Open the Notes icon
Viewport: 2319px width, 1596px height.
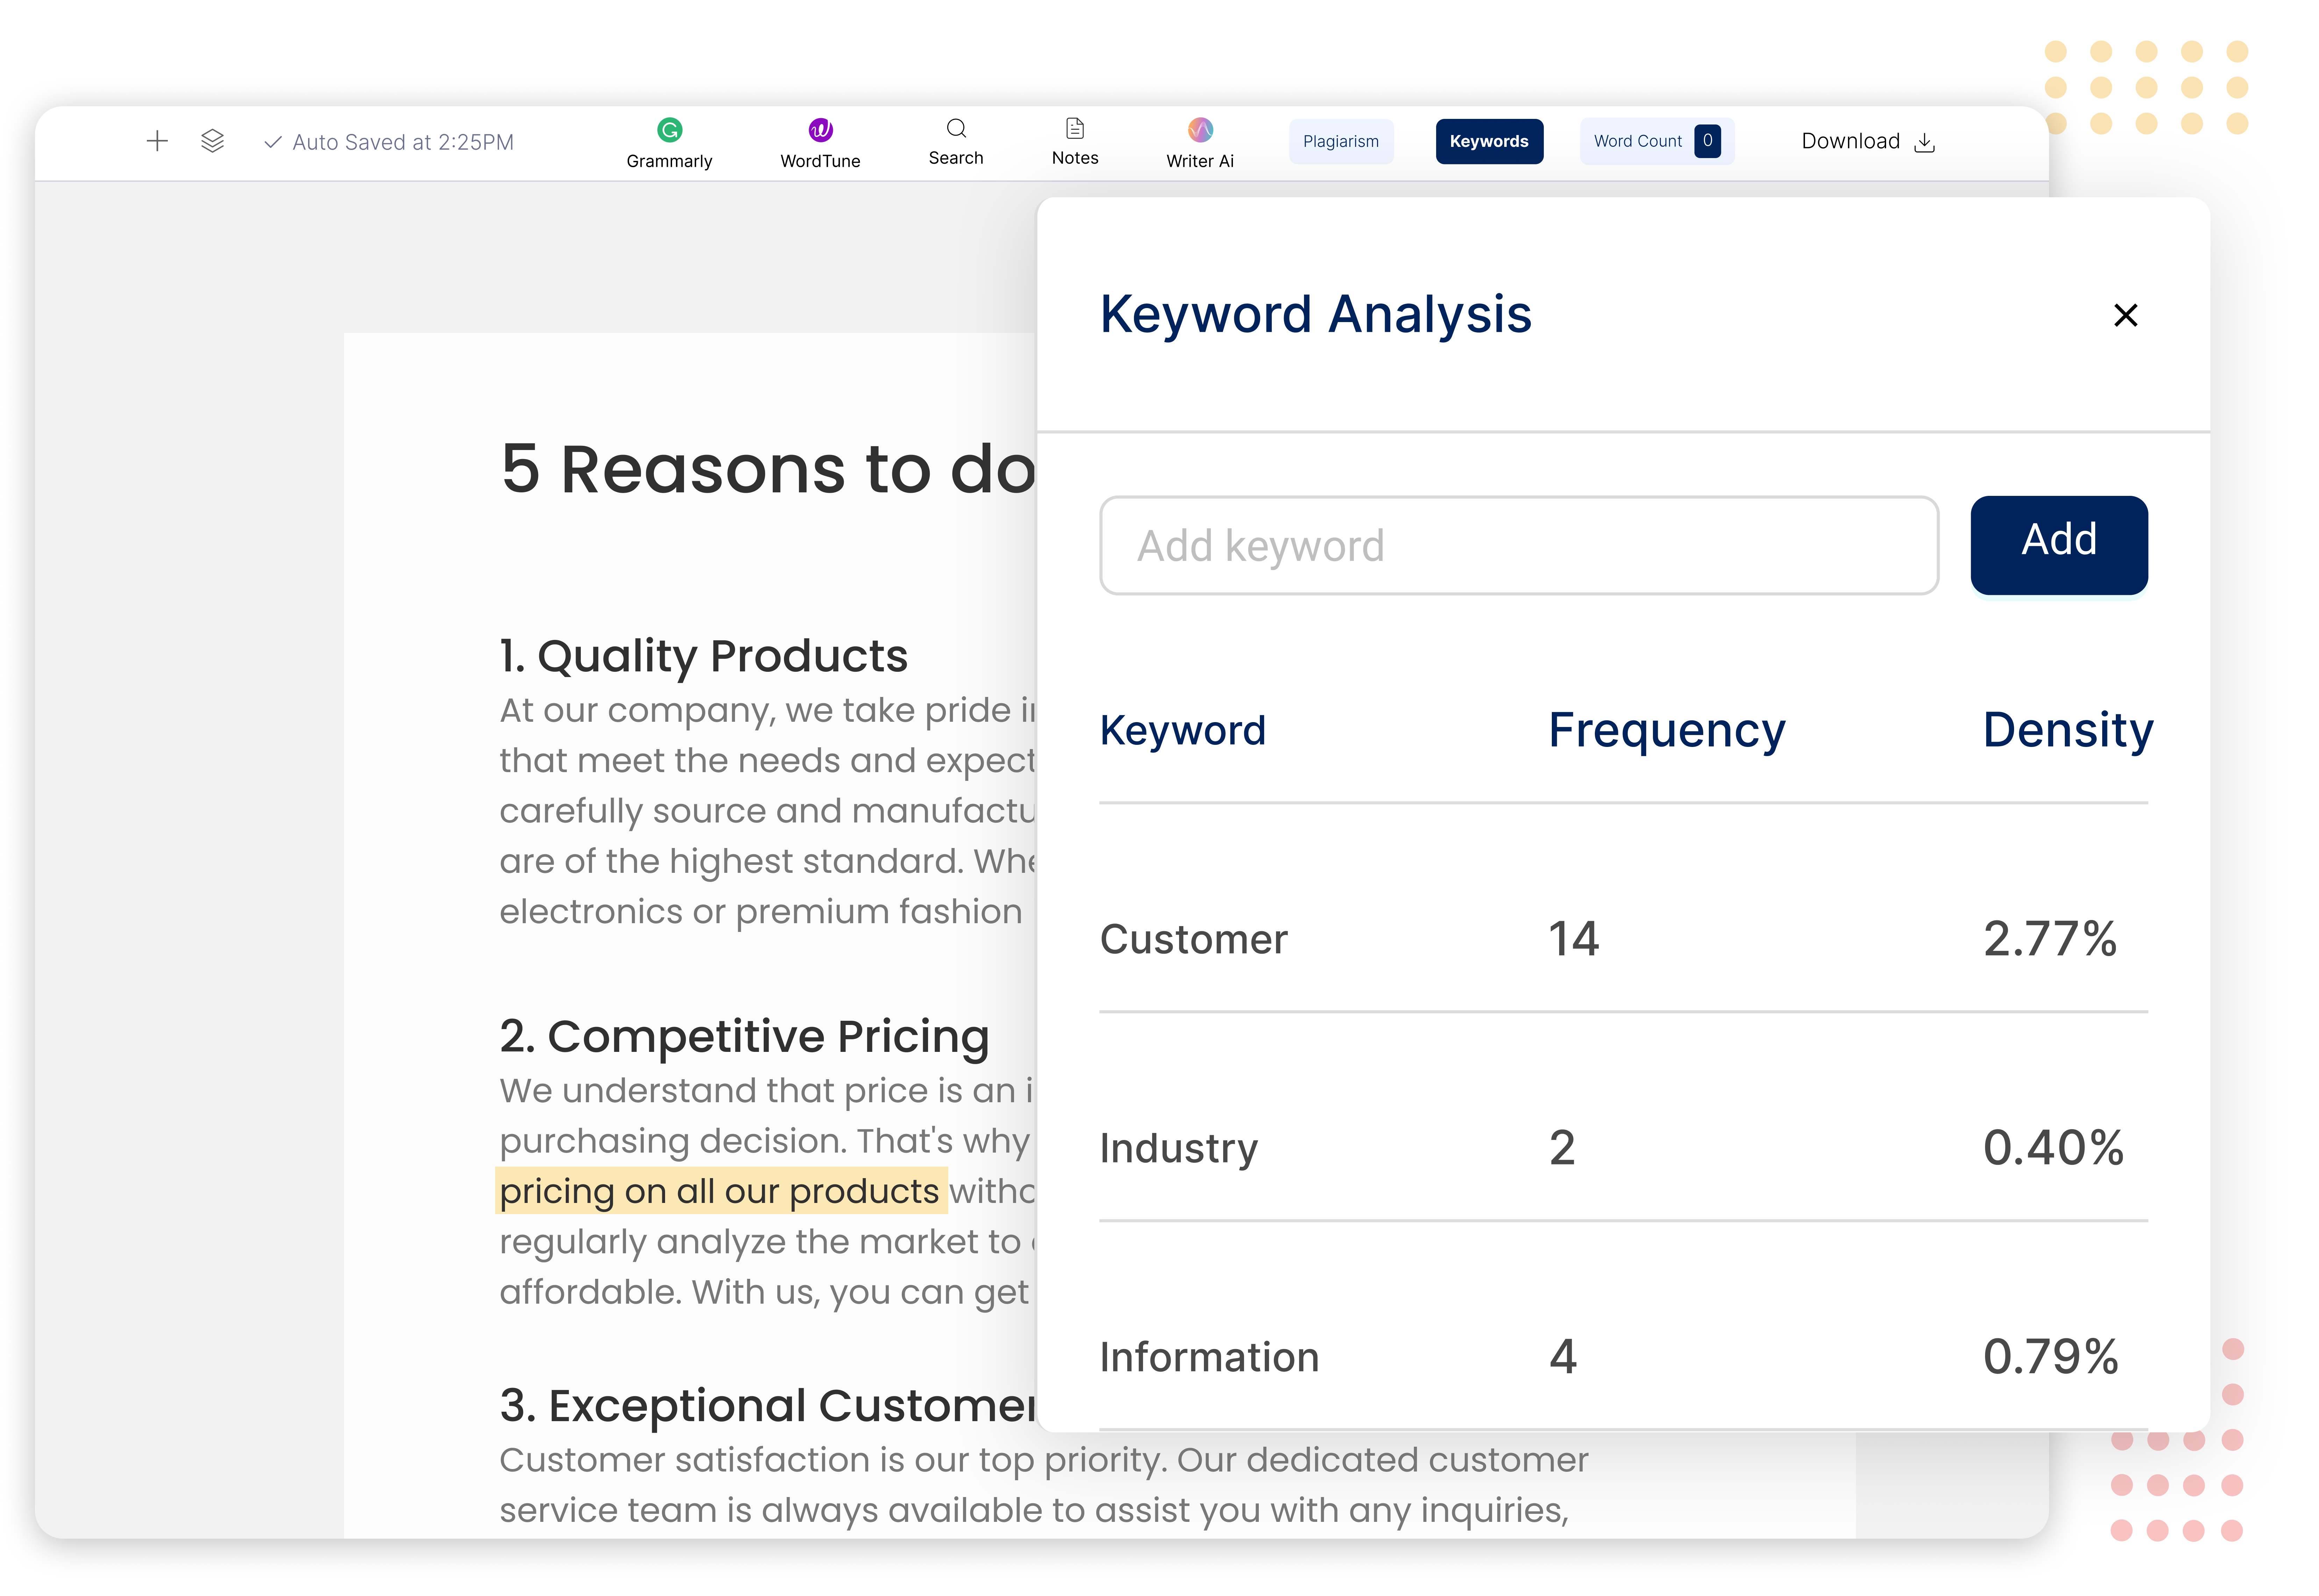coord(1075,129)
